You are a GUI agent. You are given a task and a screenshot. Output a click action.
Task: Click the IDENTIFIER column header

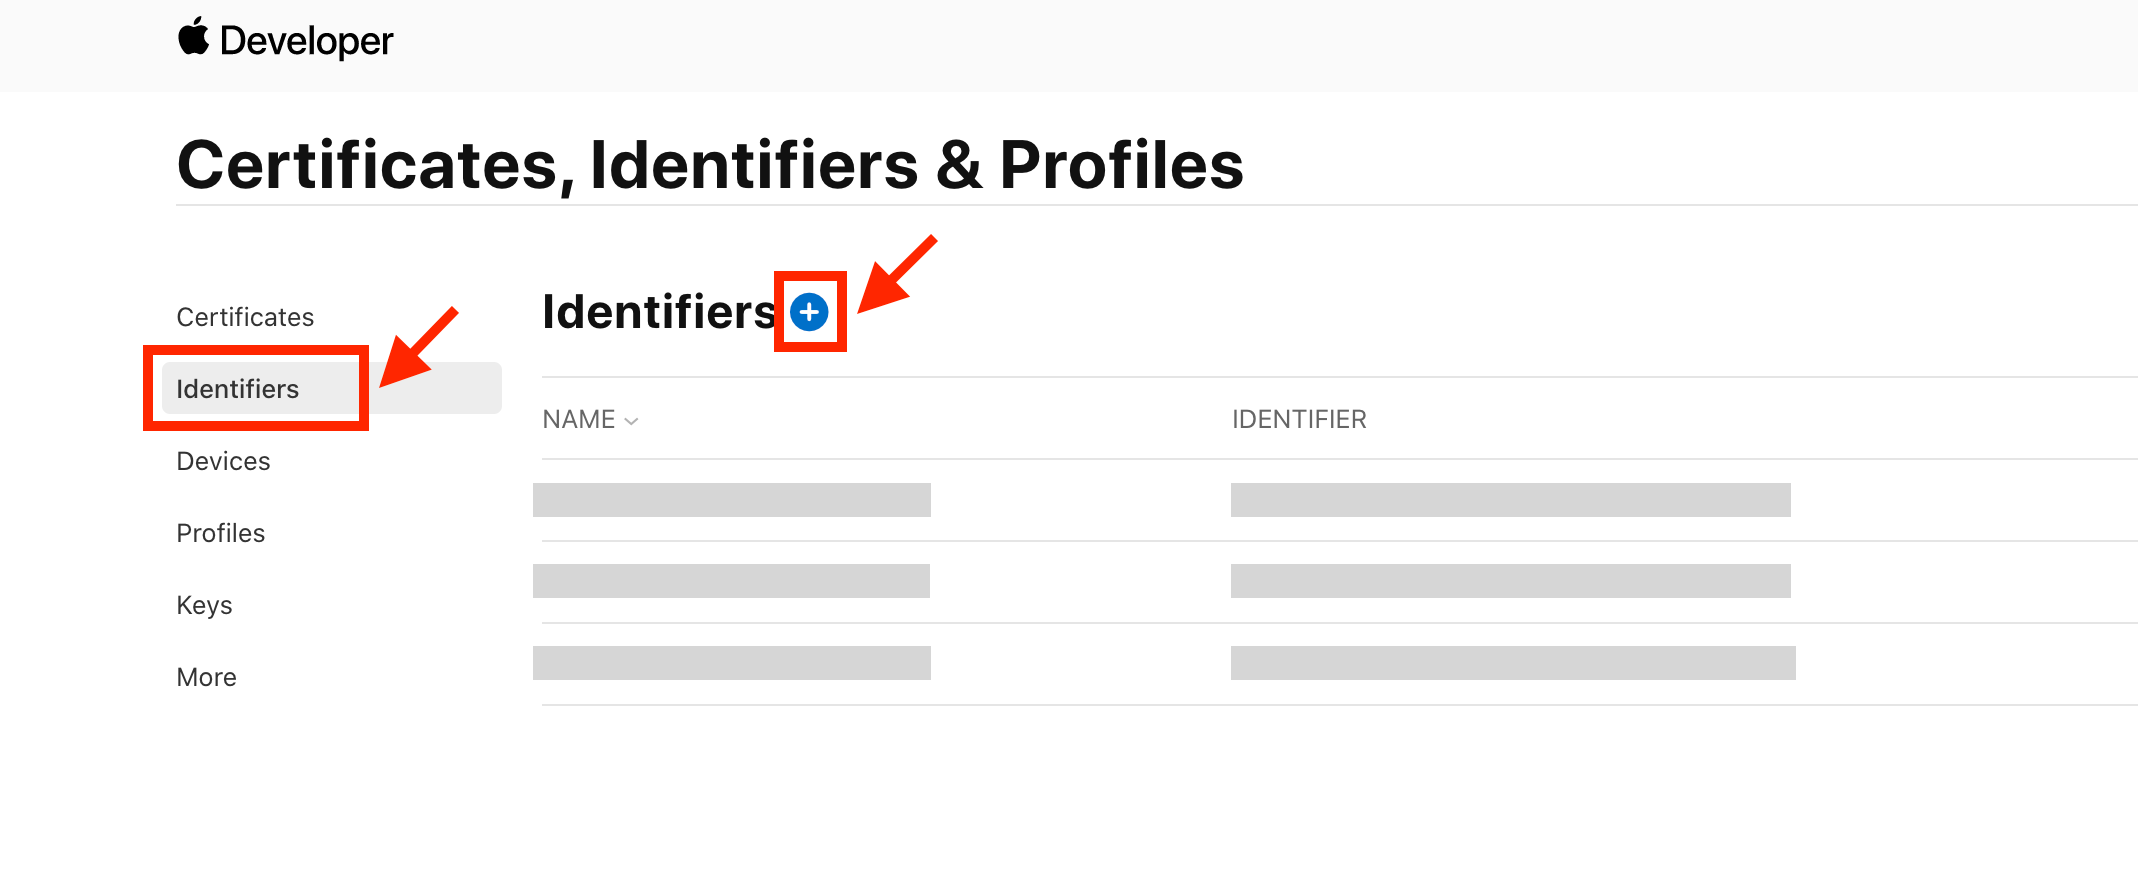click(1299, 420)
